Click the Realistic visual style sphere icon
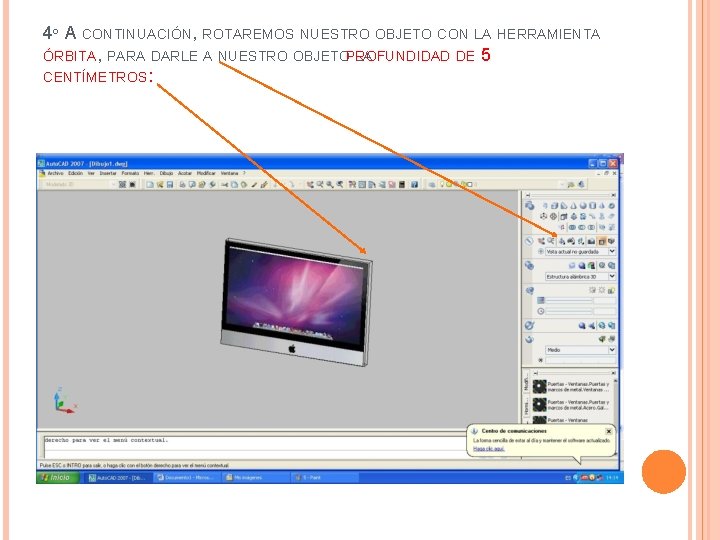 click(582, 265)
